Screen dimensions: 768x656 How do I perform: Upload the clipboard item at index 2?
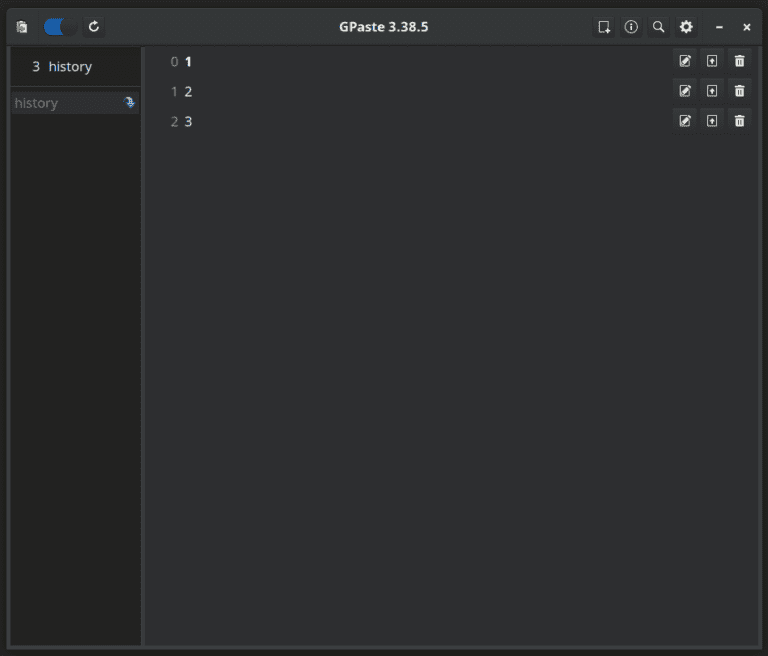pyautogui.click(x=712, y=121)
